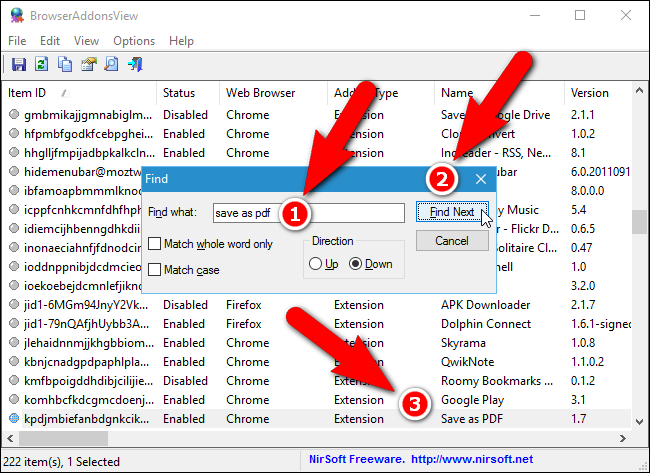
Task: Select row icon for gmbmikajjgmnabiglm item
Action: click(x=14, y=114)
